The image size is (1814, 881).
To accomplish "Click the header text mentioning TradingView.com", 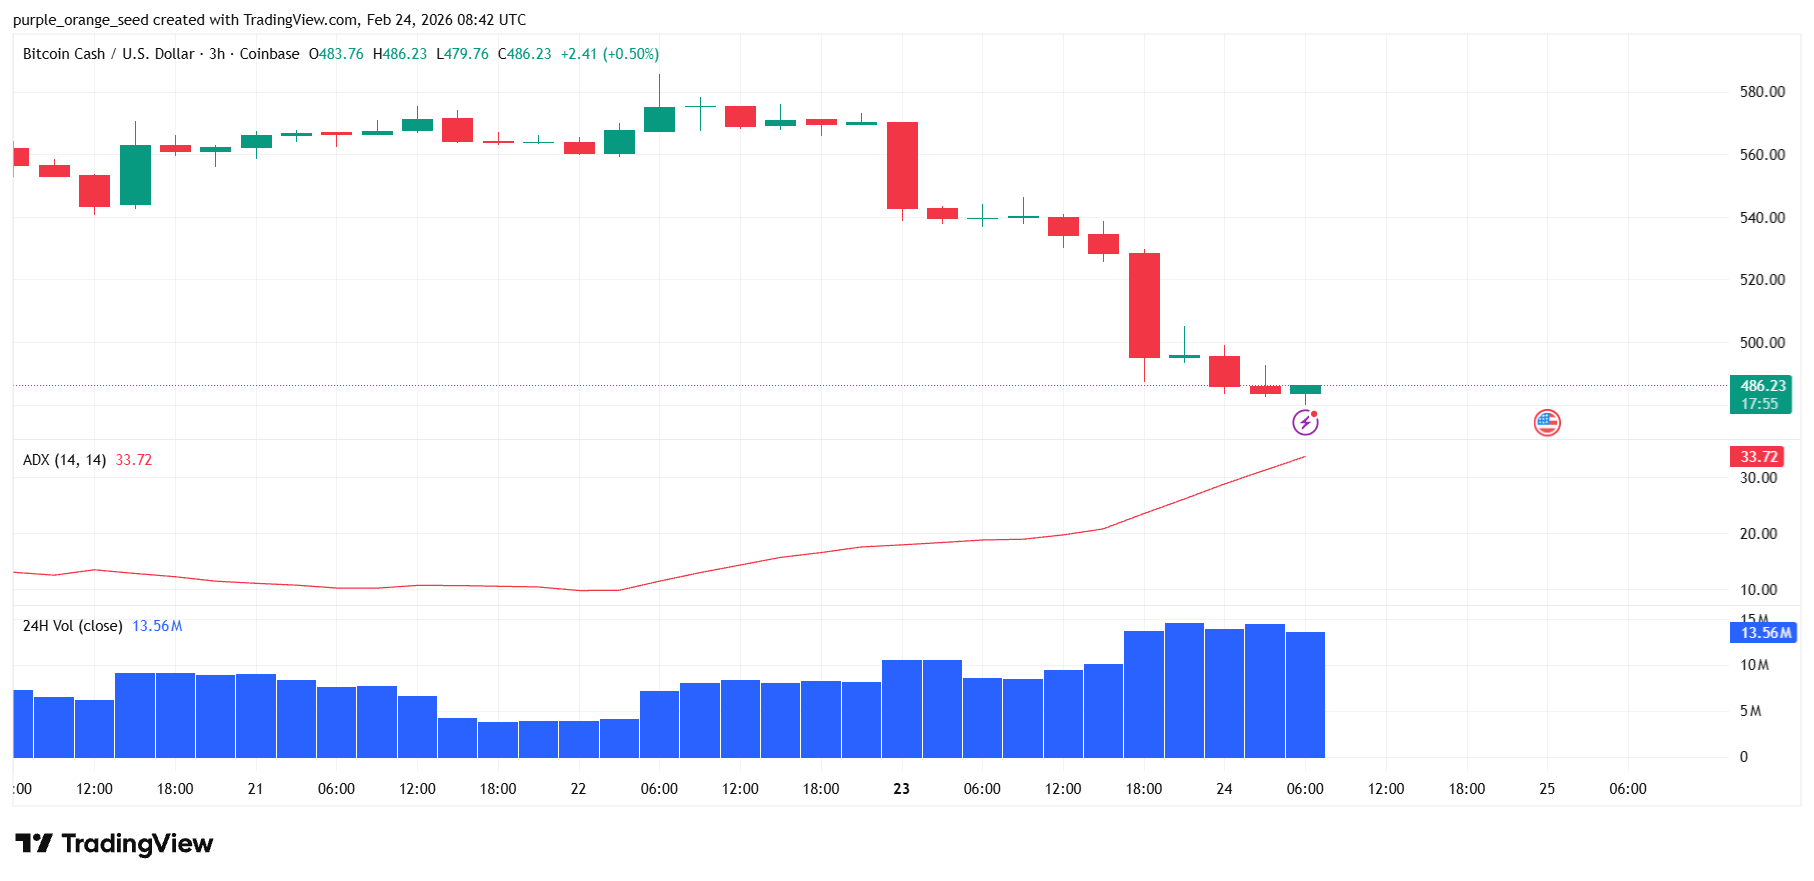I will 269,20.
